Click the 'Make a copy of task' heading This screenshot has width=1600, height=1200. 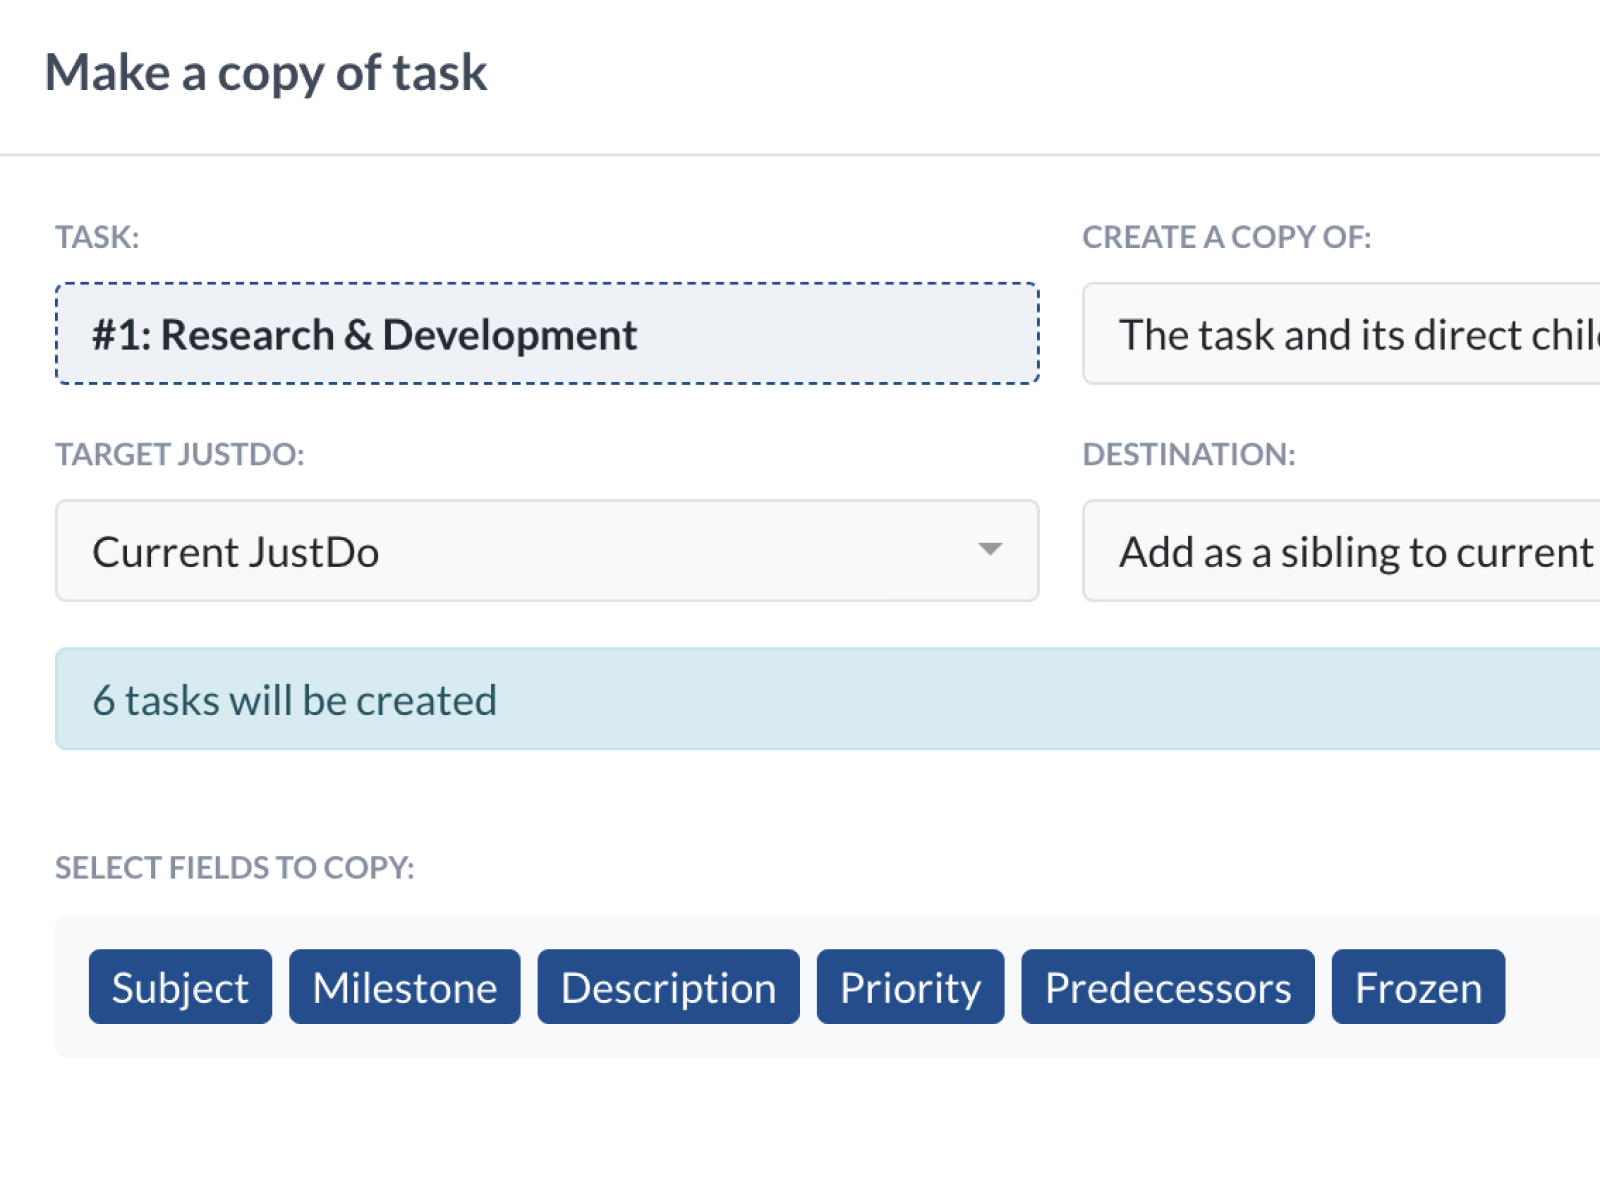(266, 73)
